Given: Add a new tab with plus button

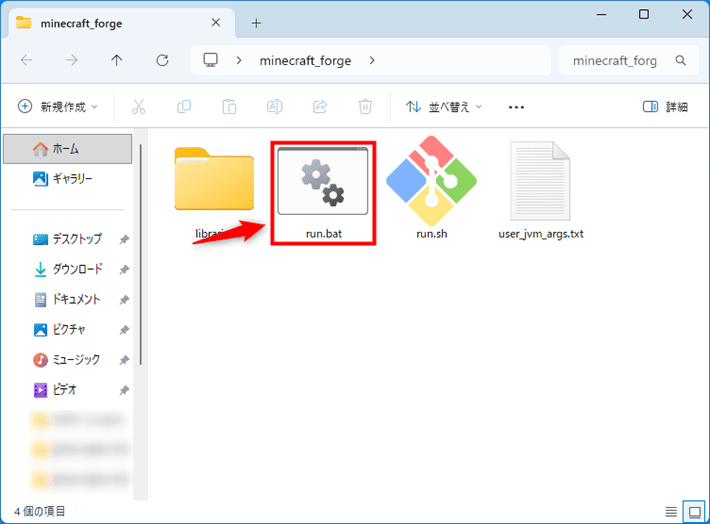Looking at the screenshot, I should pos(256,23).
